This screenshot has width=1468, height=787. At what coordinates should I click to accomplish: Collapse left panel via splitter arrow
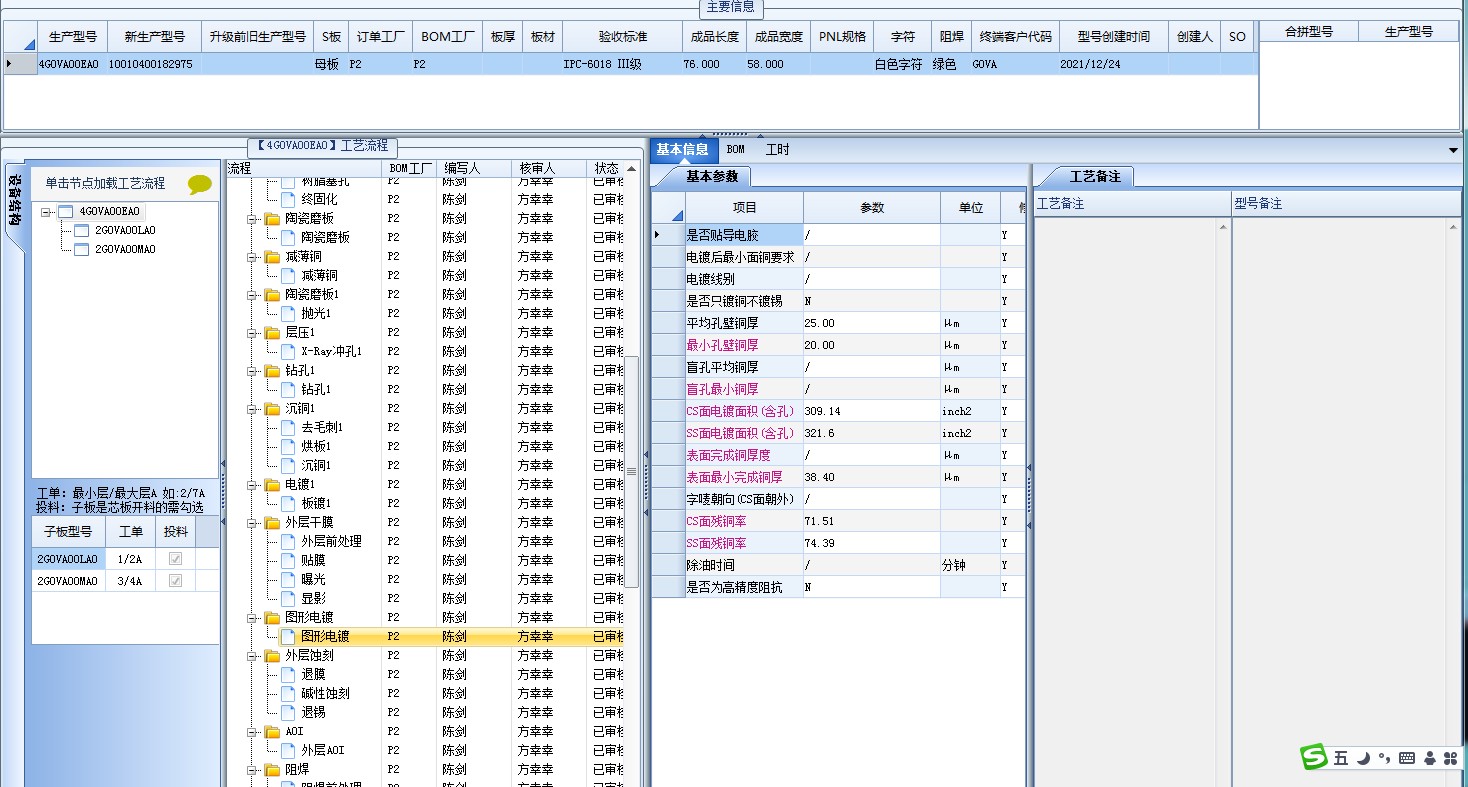[x=222, y=463]
